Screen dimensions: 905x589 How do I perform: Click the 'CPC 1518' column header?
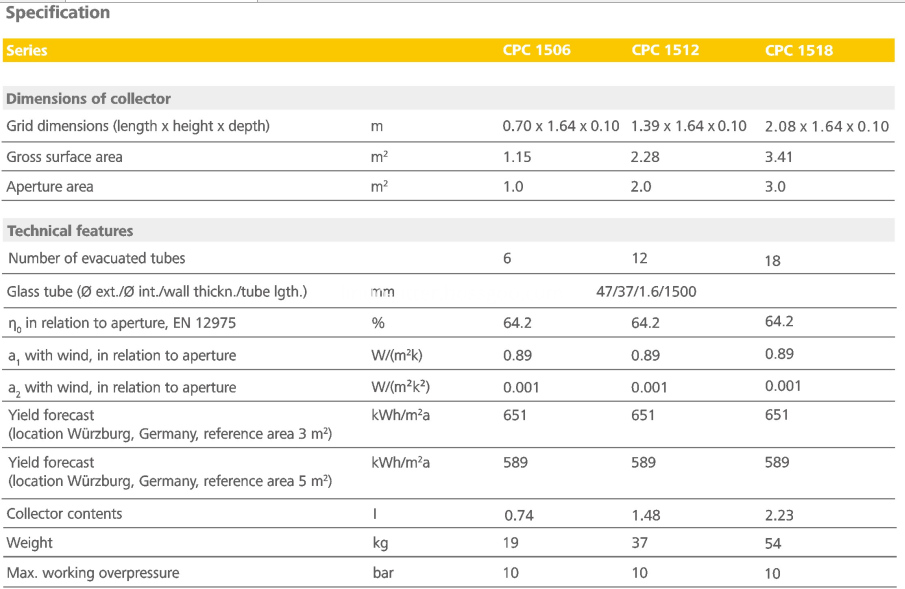[799, 50]
